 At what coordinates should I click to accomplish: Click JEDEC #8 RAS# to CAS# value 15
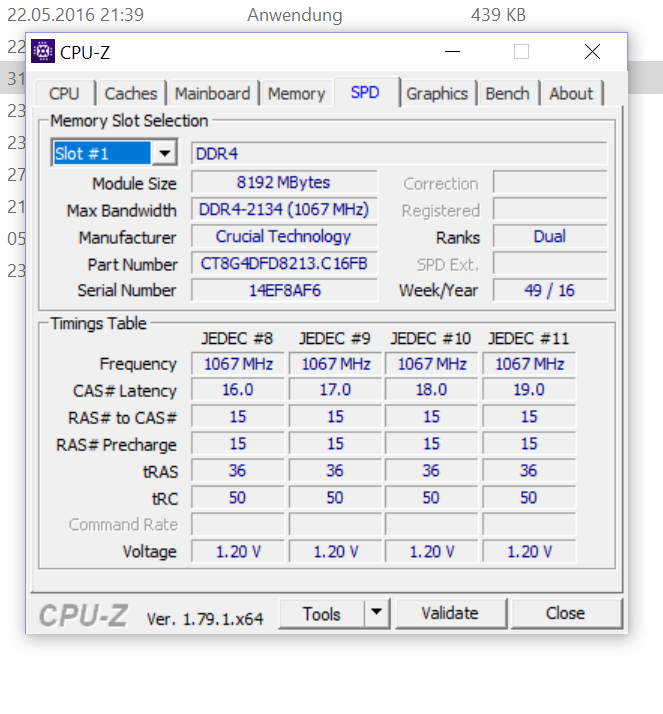click(238, 417)
